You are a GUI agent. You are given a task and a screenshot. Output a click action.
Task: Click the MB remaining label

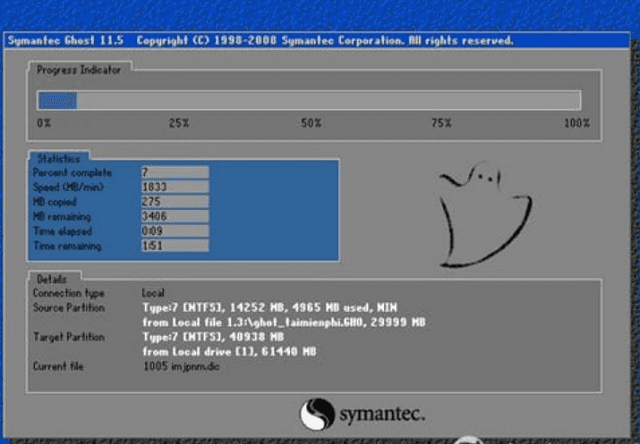[62, 217]
